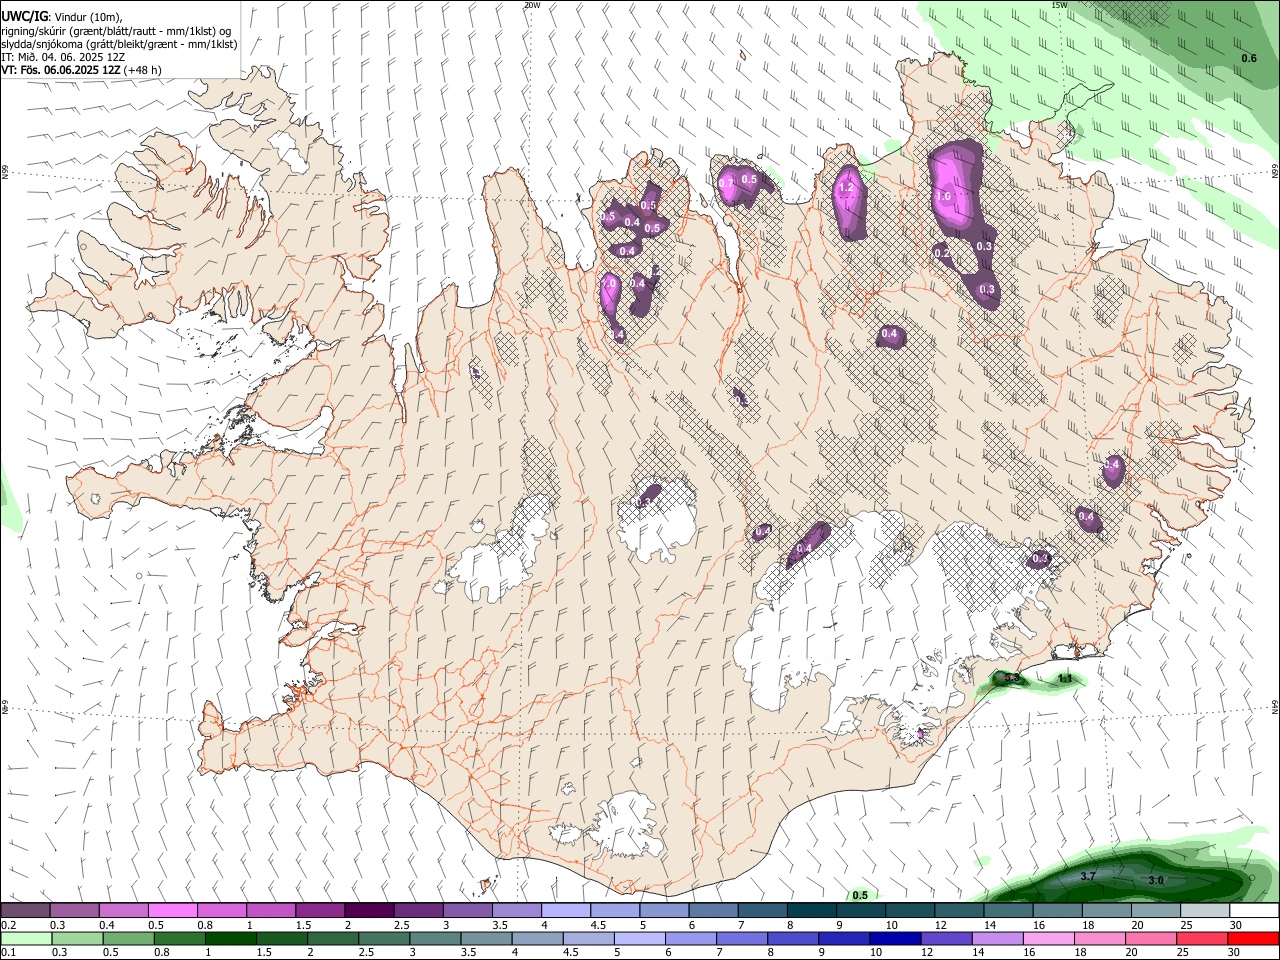Click the '1.1' rainfall value near the southeast coast
The width and height of the screenshot is (1280, 960).
coord(1065,679)
